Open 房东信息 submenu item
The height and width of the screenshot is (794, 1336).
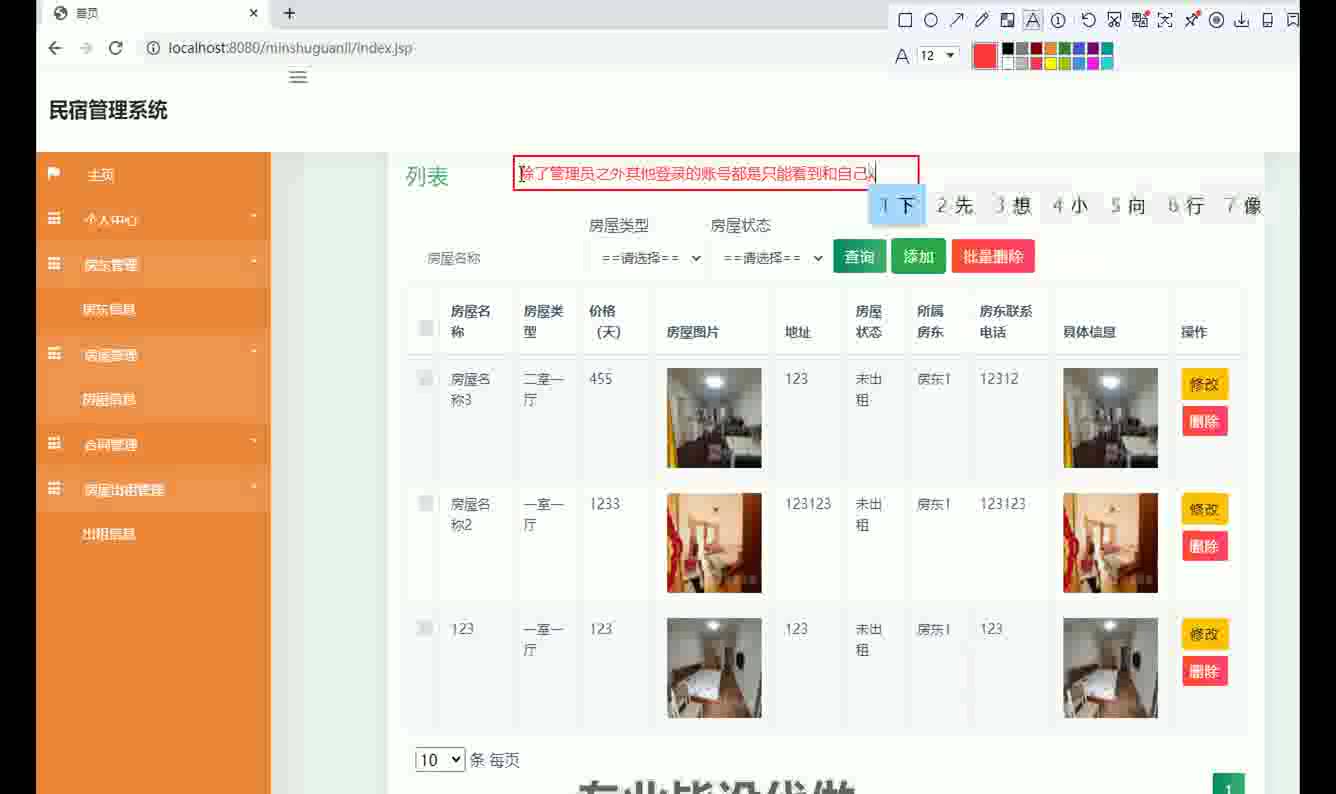[109, 309]
